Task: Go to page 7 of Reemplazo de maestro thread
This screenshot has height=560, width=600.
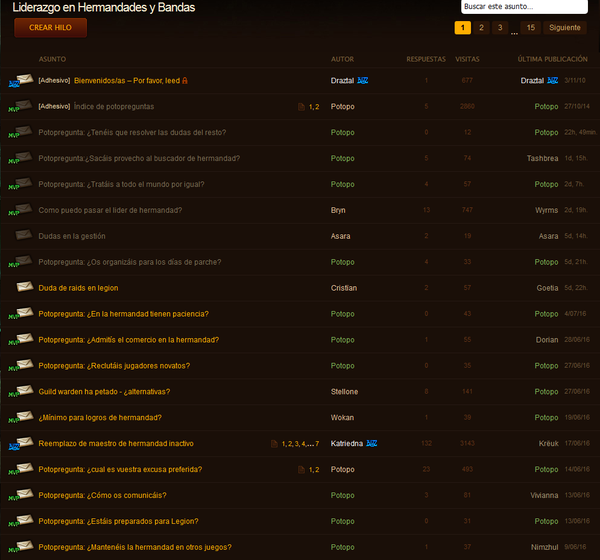Action: (317, 444)
